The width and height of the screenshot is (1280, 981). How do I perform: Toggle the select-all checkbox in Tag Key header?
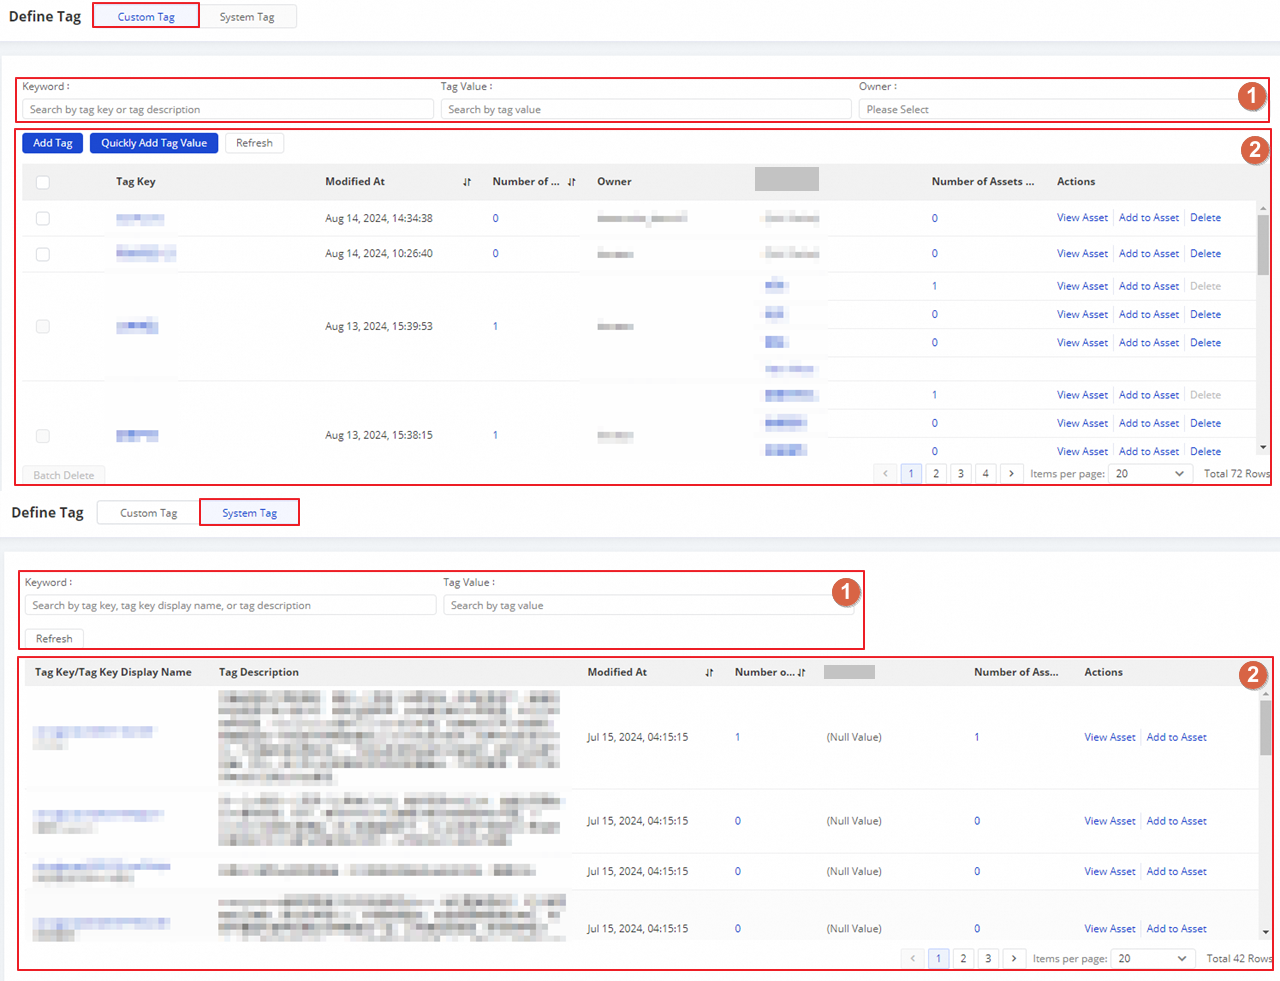coord(43,182)
